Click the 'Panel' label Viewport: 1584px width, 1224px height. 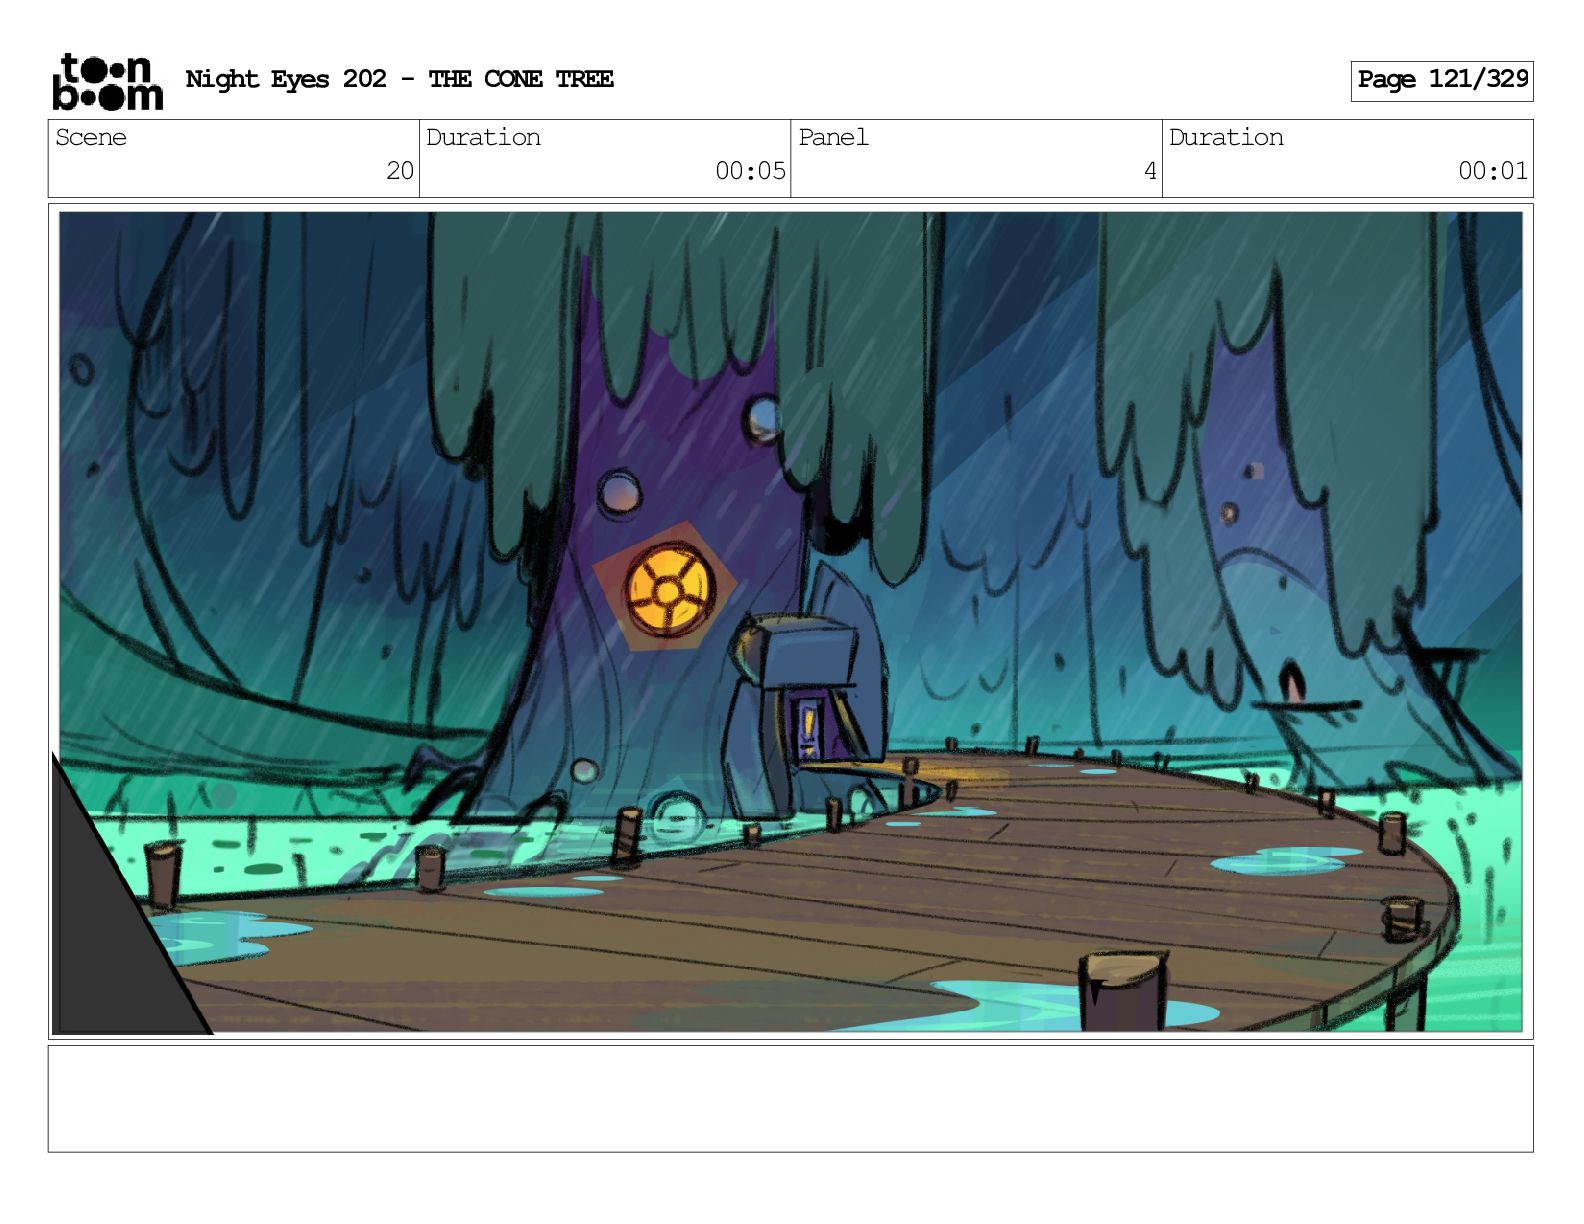(833, 138)
